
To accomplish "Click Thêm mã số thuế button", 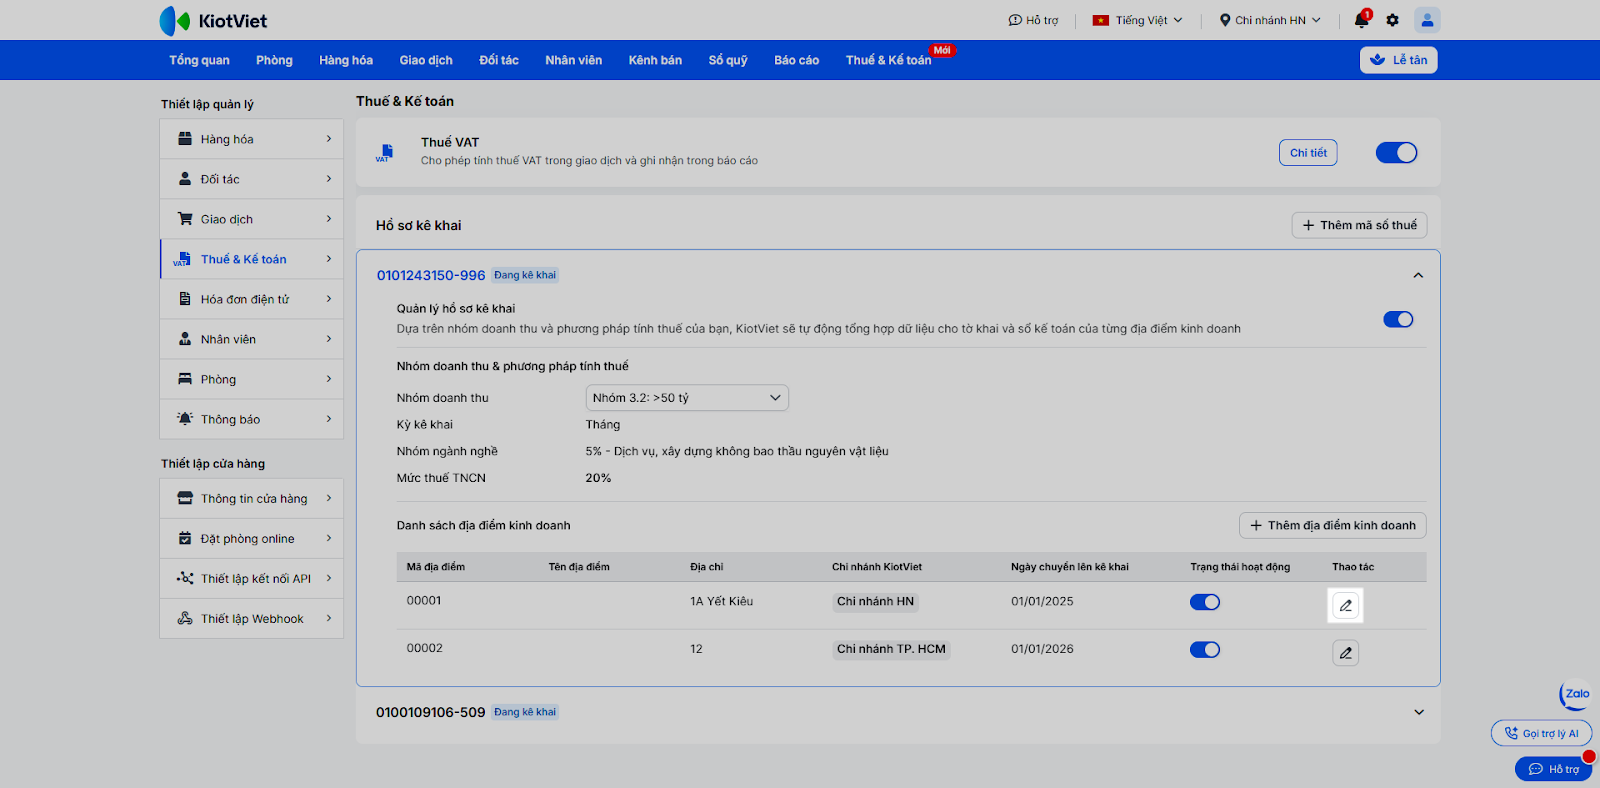I will [x=1359, y=225].
